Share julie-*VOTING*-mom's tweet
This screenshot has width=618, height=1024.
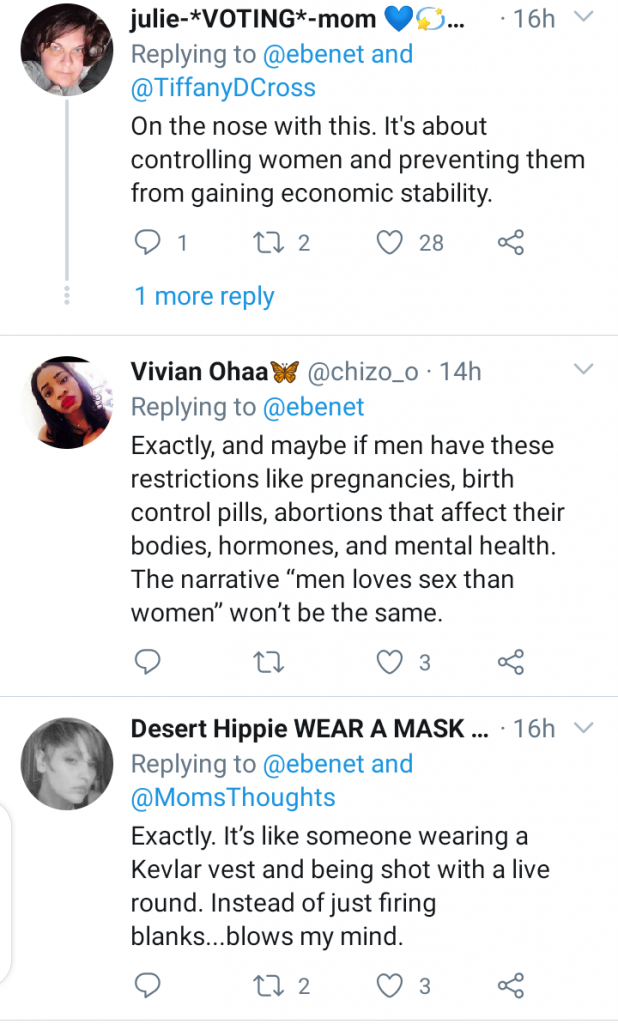[510, 242]
